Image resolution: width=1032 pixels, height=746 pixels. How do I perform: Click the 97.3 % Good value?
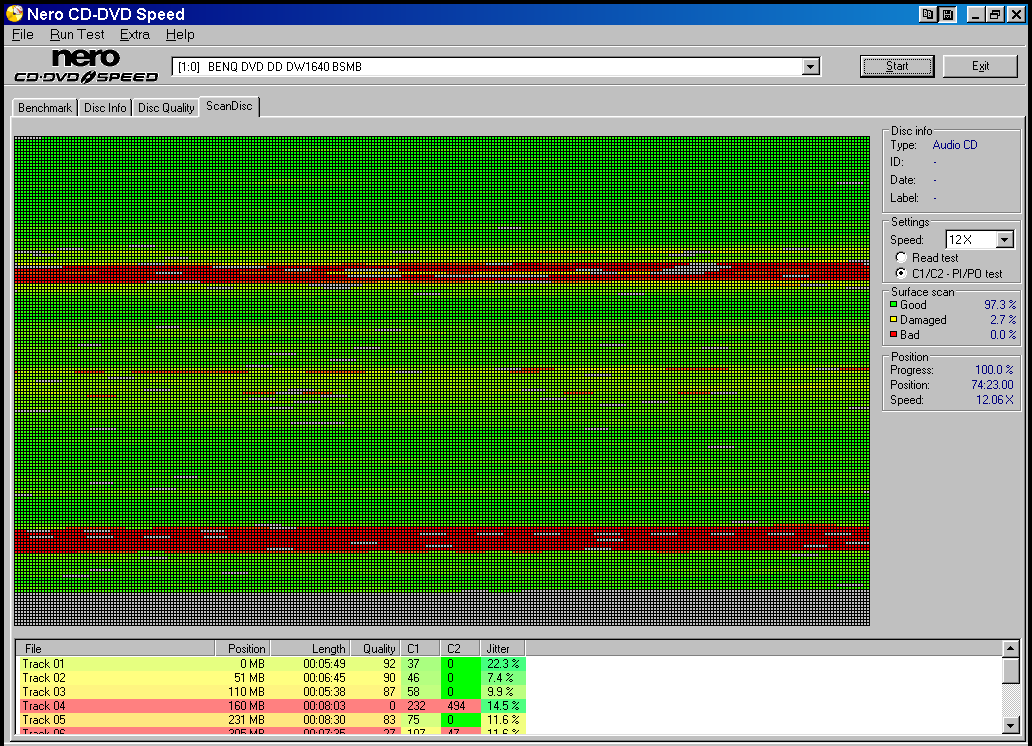1000,305
